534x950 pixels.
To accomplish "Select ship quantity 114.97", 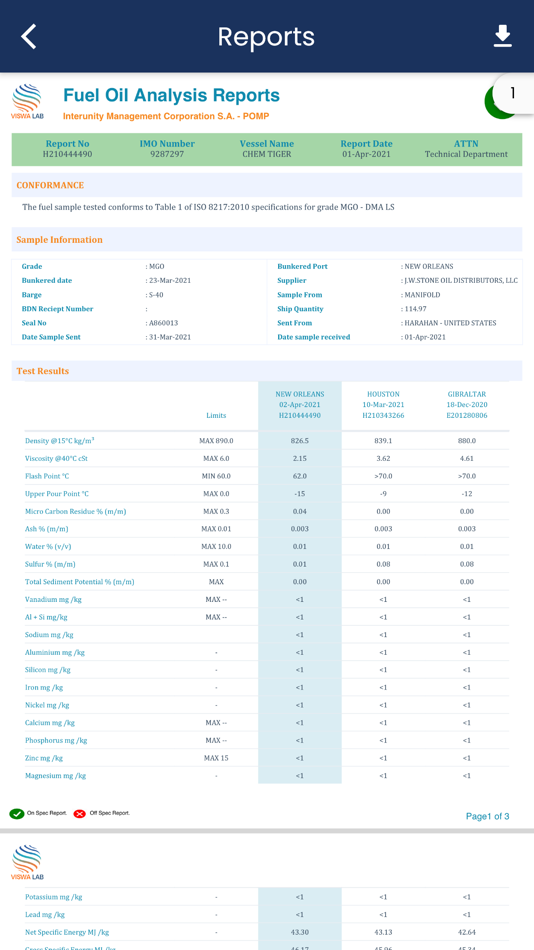I will [x=415, y=309].
